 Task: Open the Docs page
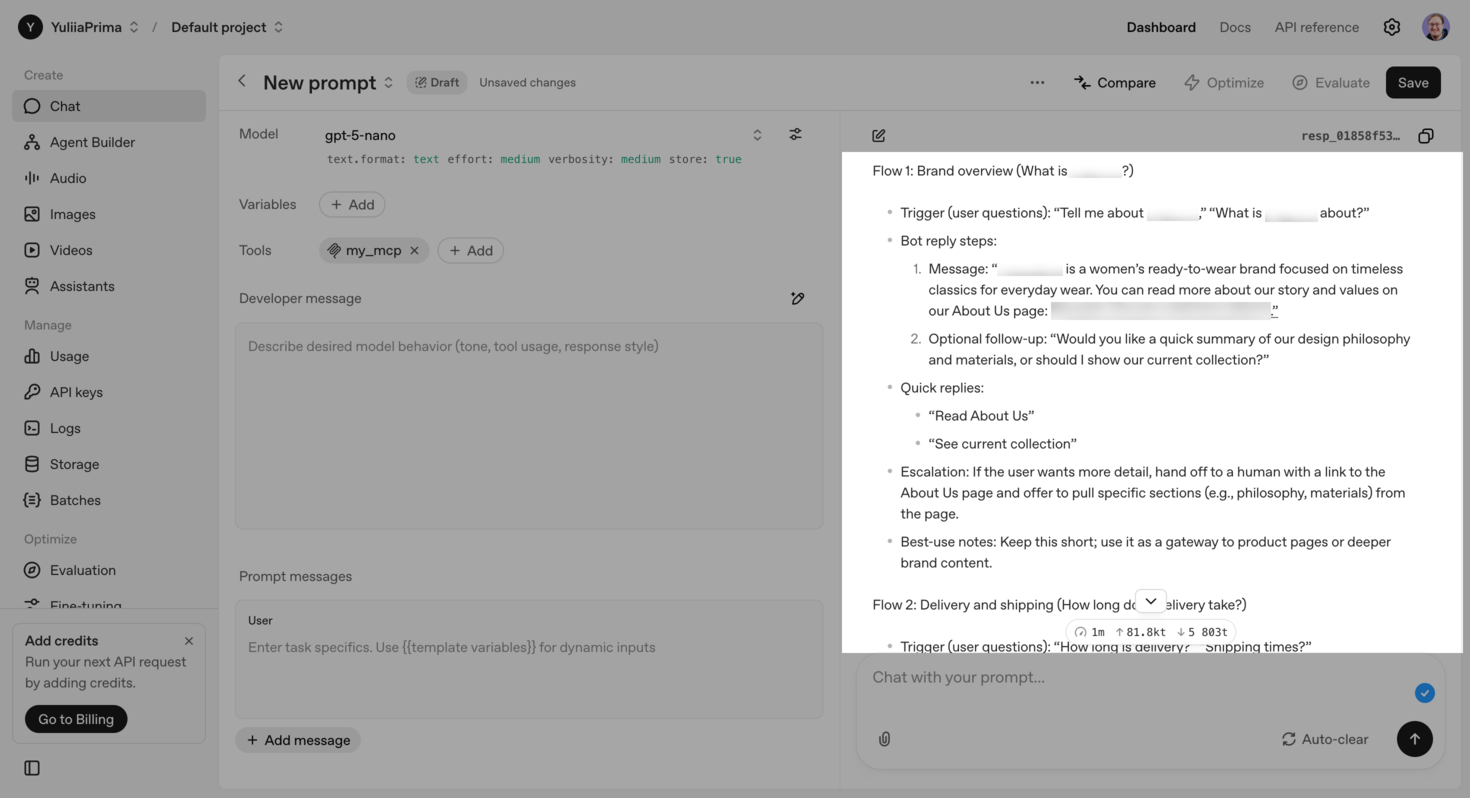[1235, 27]
